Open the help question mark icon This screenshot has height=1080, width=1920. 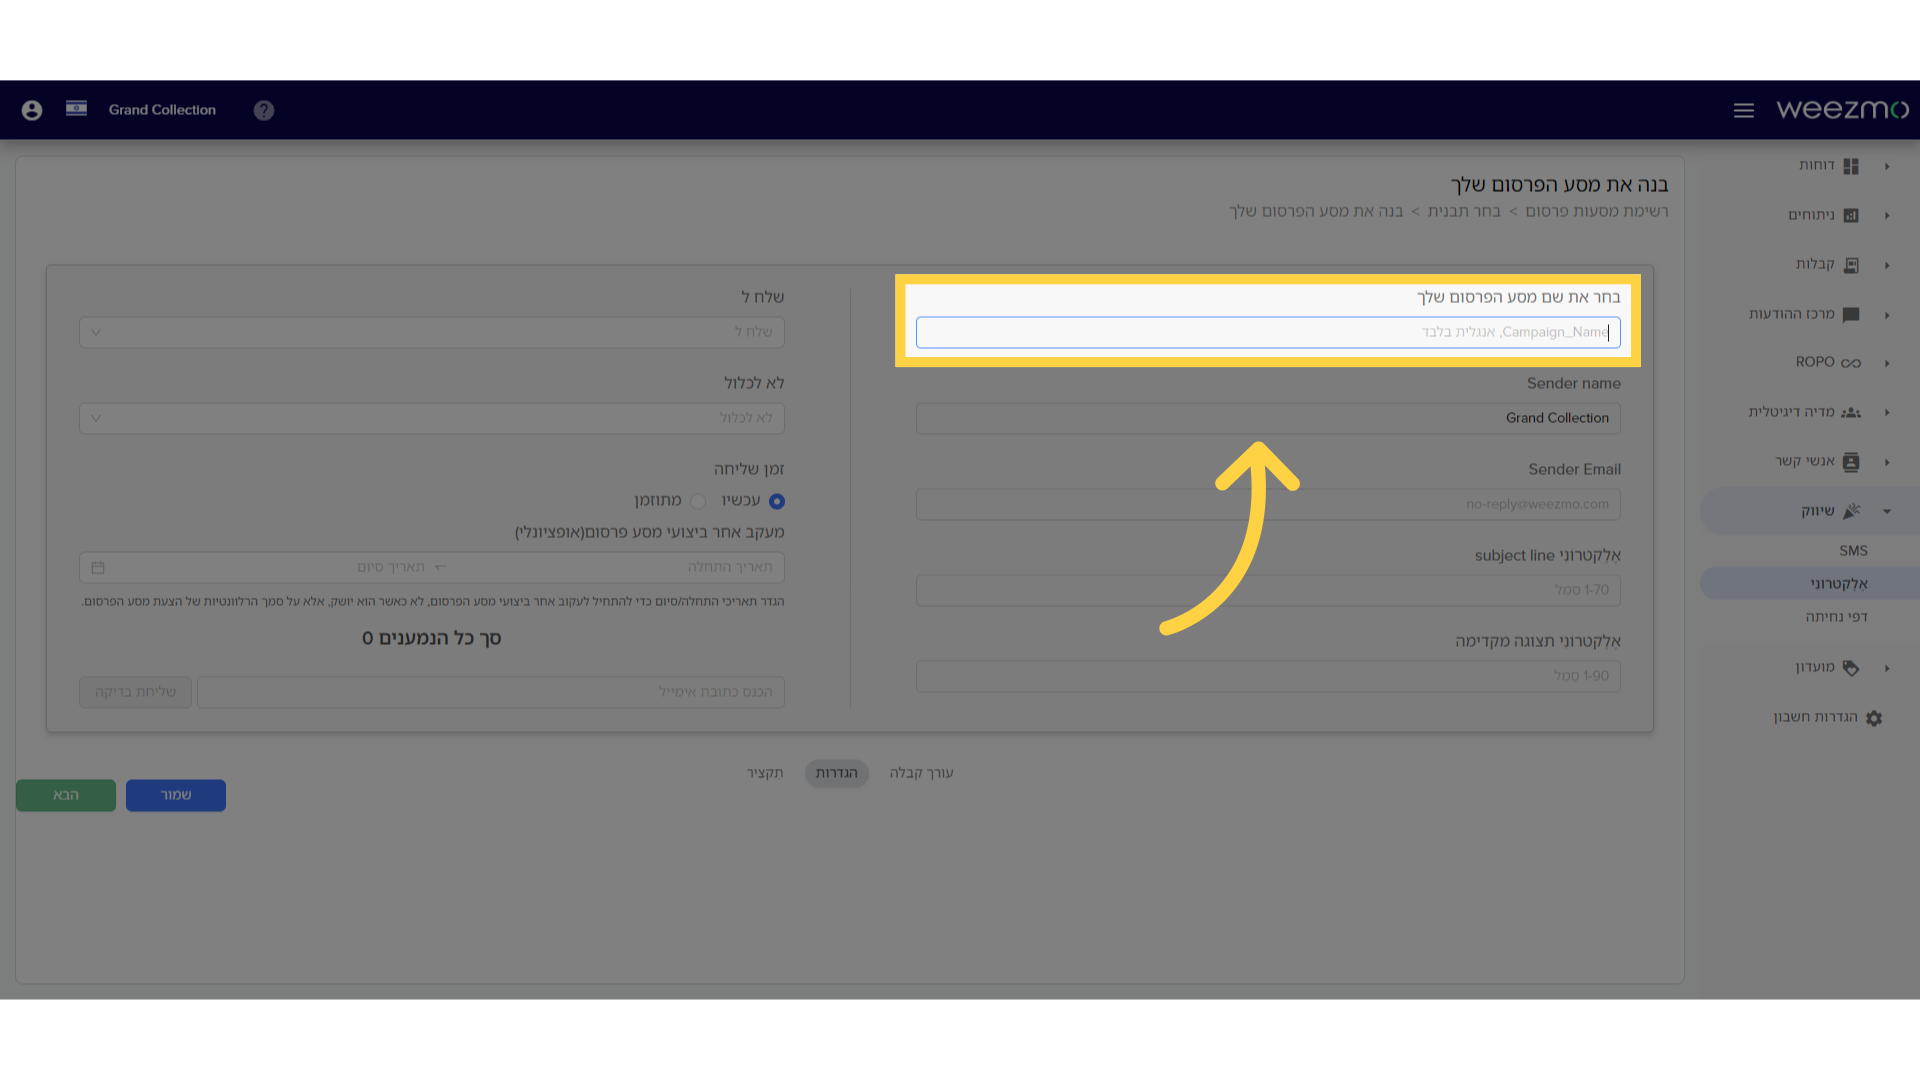[x=264, y=110]
